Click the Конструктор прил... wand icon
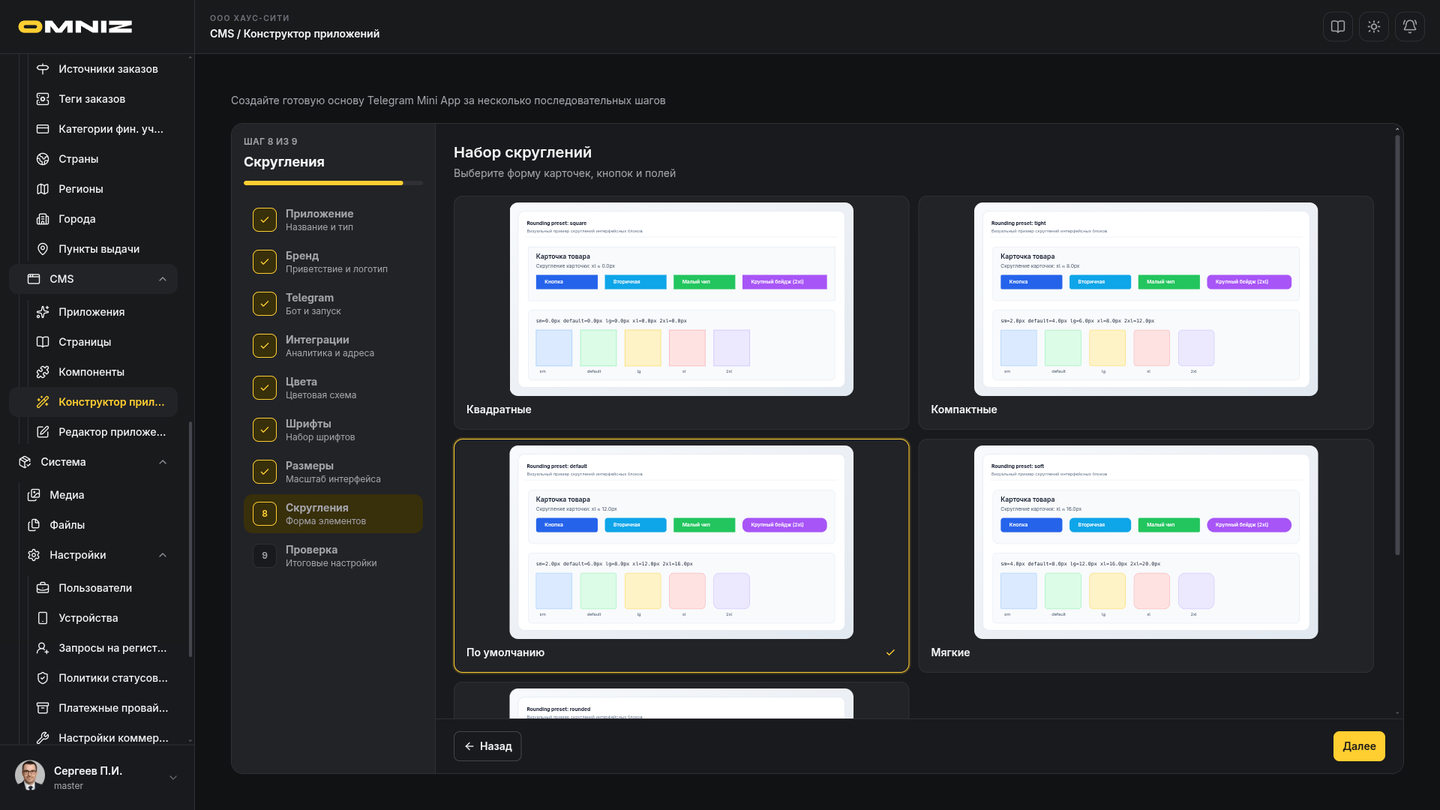Image resolution: width=1440 pixels, height=810 pixels. tap(43, 402)
